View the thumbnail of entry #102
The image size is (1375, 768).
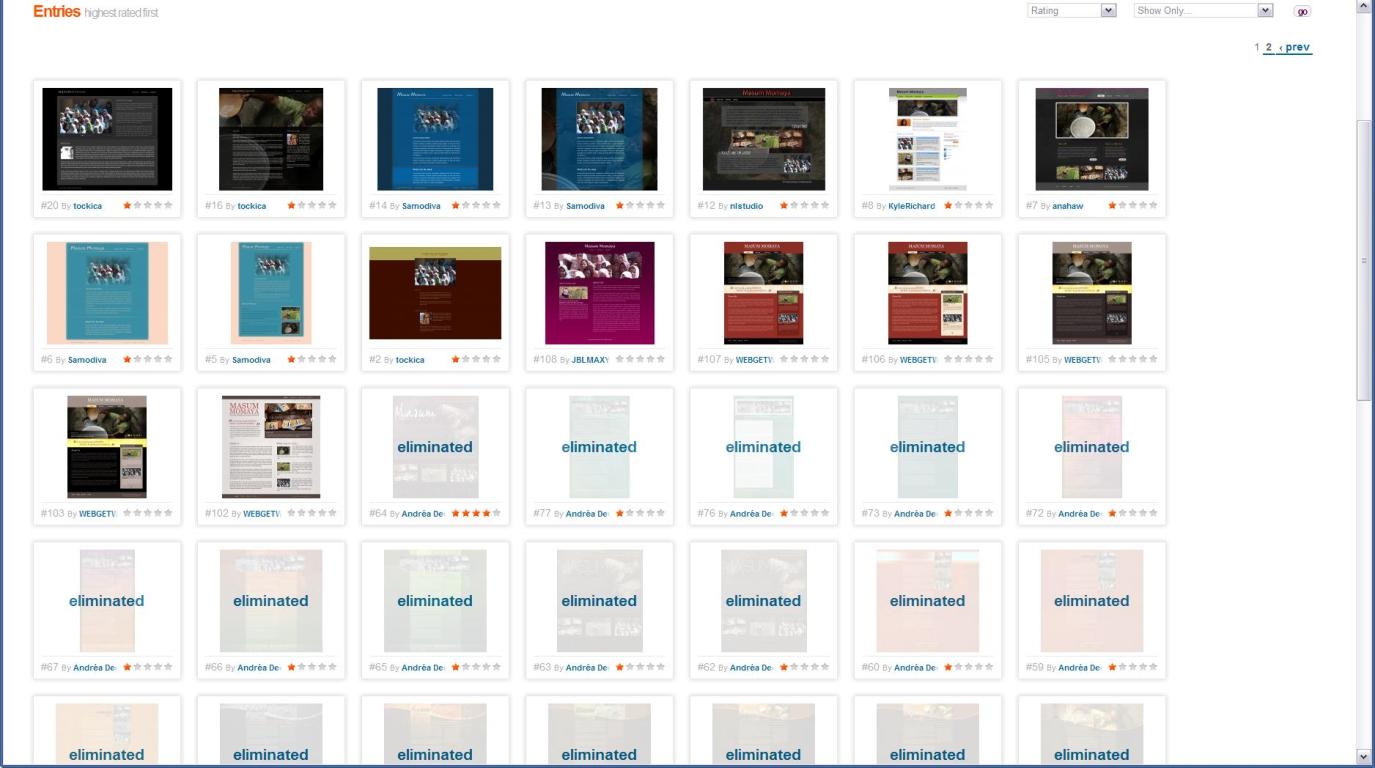(x=271, y=447)
